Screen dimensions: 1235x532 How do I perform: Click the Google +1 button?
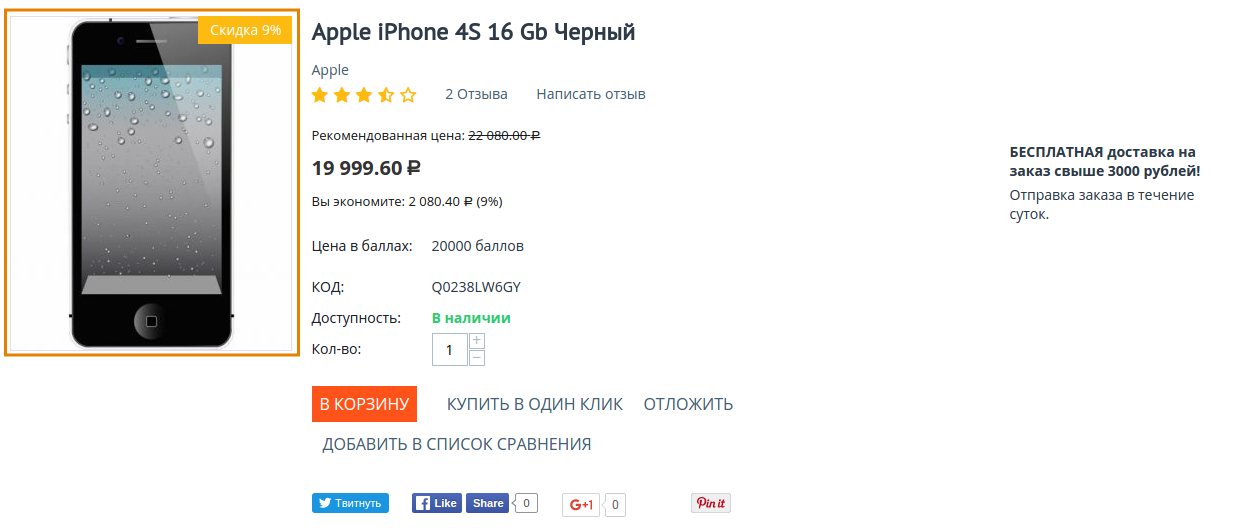point(581,505)
